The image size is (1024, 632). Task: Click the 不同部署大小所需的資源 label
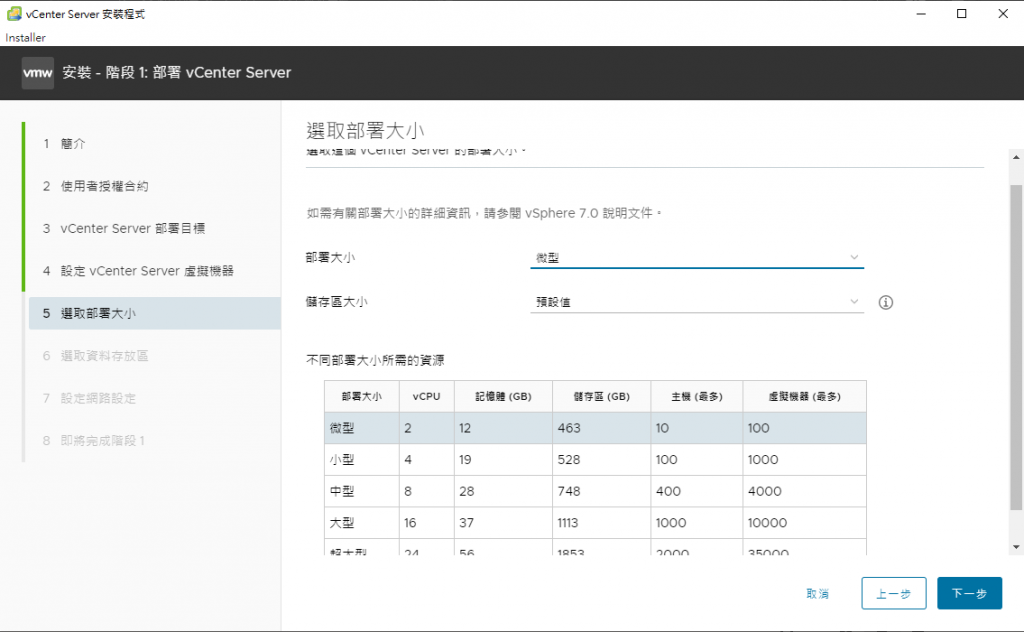(x=376, y=360)
